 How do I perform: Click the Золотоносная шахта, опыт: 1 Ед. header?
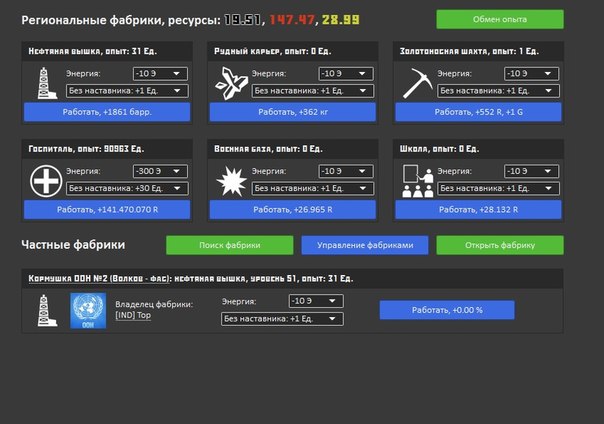point(469,51)
